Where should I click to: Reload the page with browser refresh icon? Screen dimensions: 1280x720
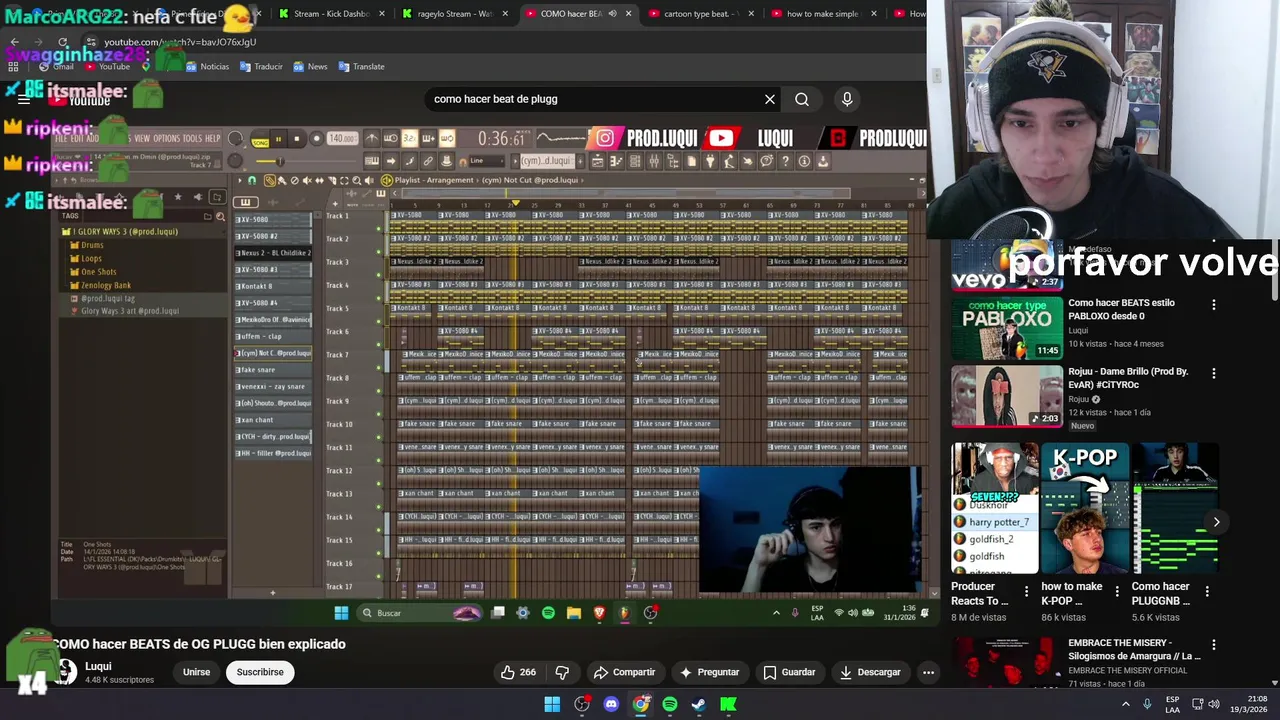click(x=63, y=42)
